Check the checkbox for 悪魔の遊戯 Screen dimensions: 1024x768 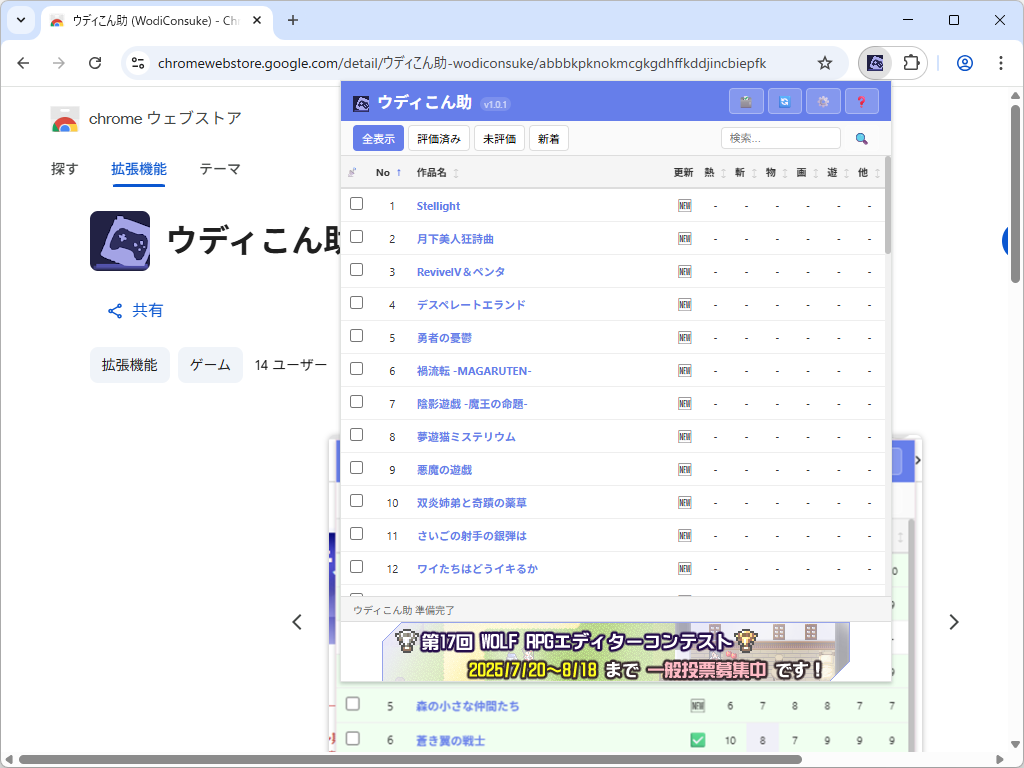click(x=356, y=468)
